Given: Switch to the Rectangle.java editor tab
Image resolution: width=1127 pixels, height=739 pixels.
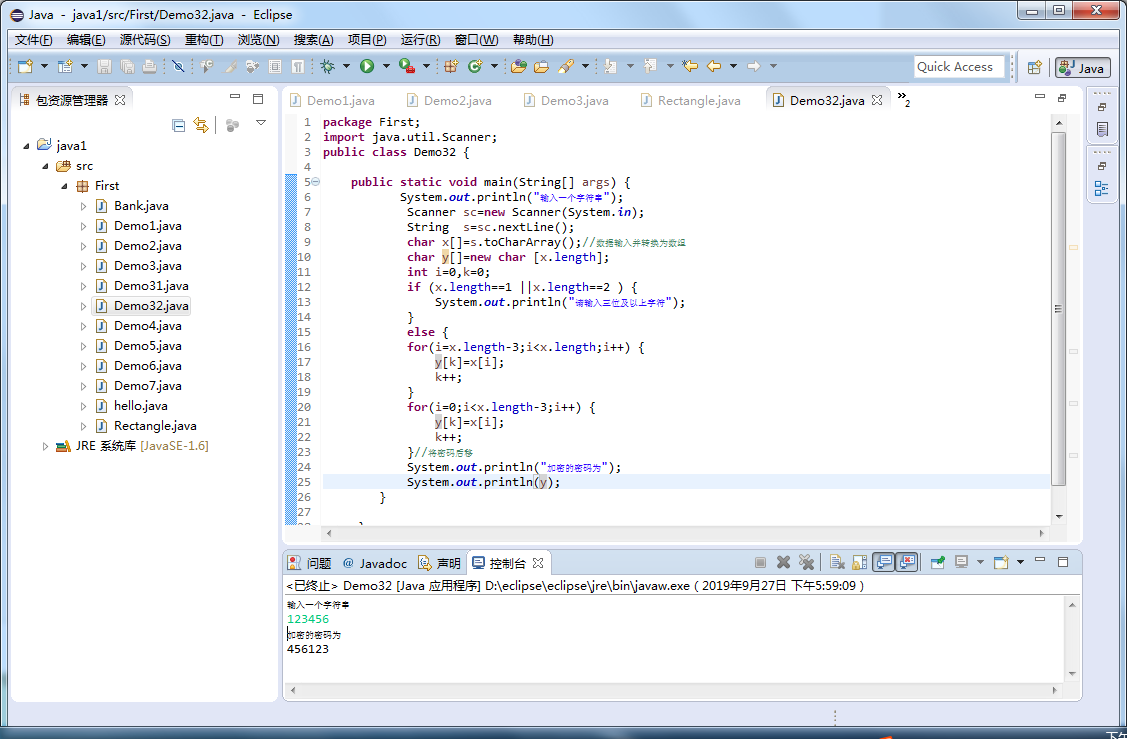Looking at the screenshot, I should (x=691, y=101).
